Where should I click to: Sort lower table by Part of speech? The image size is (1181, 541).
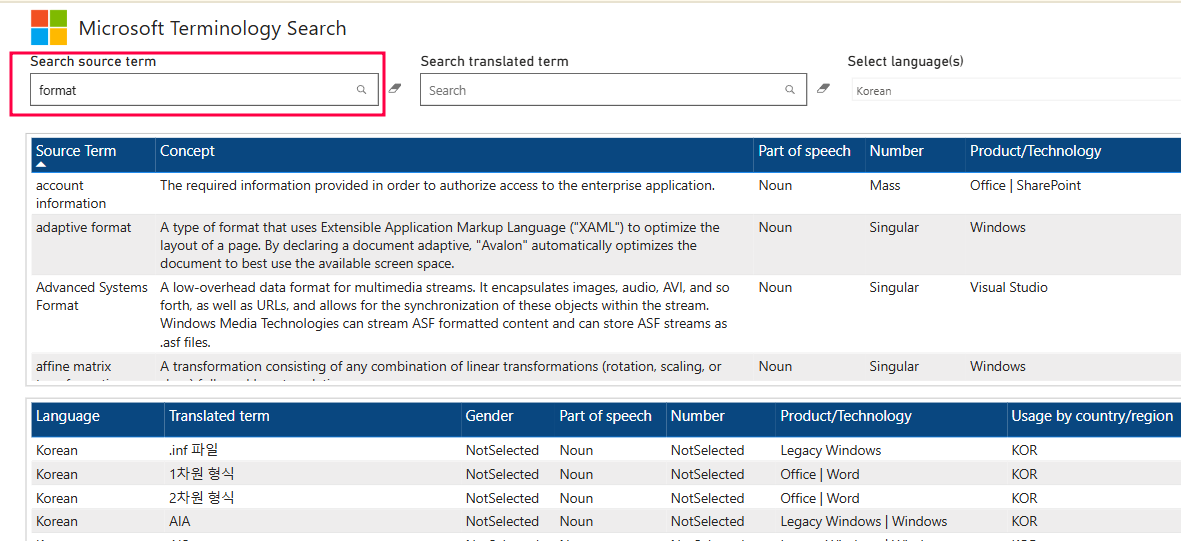tap(606, 416)
